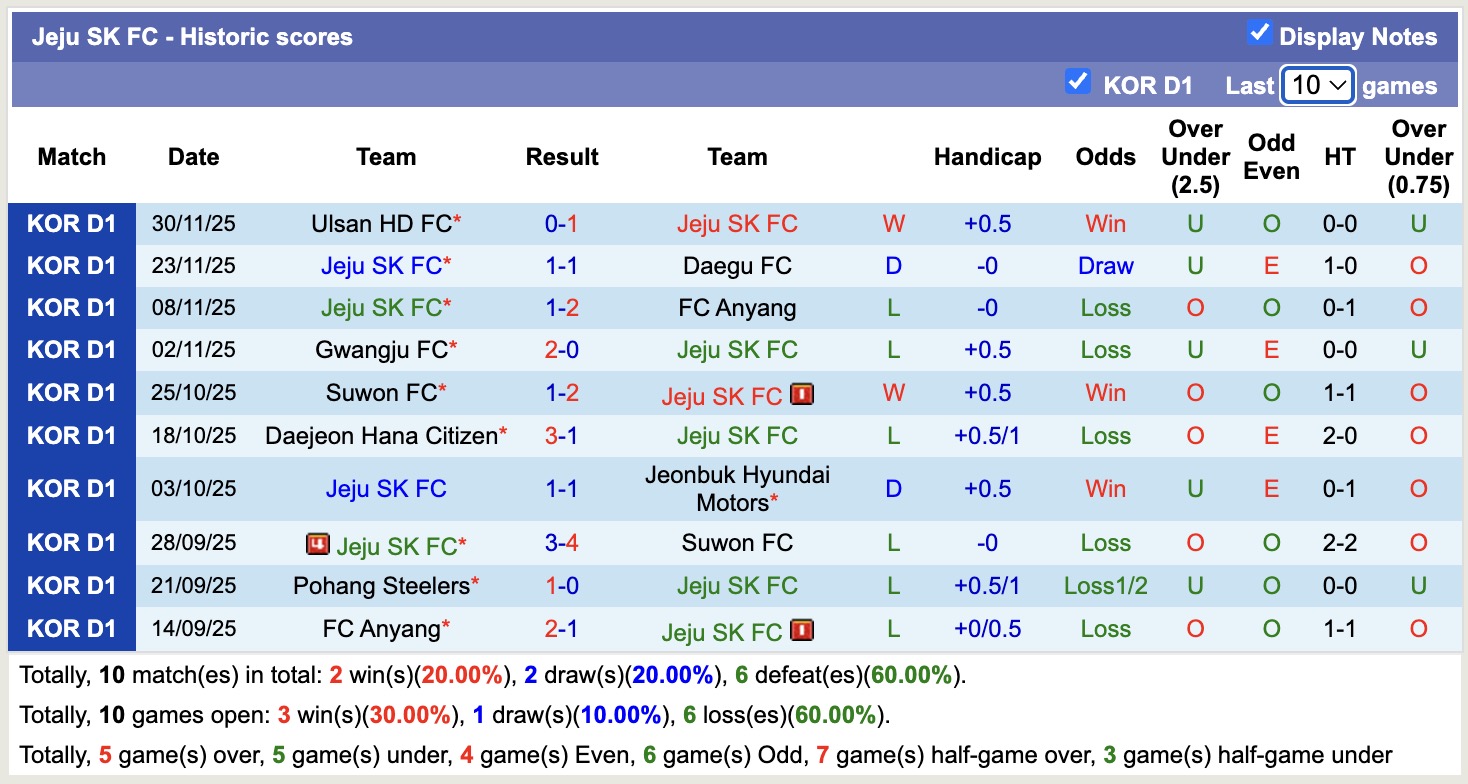Click red card icon in FC Anyang 14/09 row
This screenshot has height=784, width=1468.
[x=801, y=630]
